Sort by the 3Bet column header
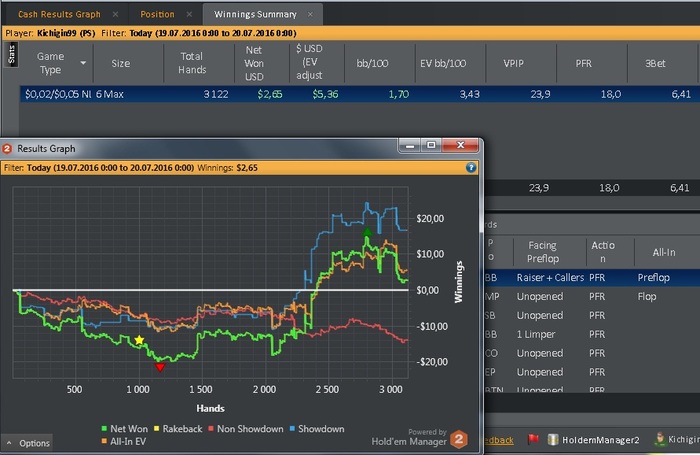 655,63
